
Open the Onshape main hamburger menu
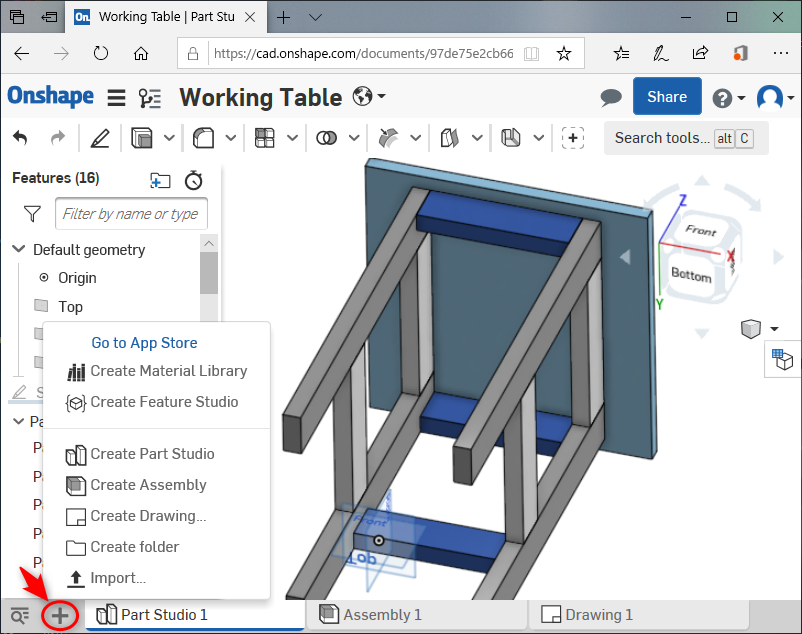pyautogui.click(x=116, y=97)
